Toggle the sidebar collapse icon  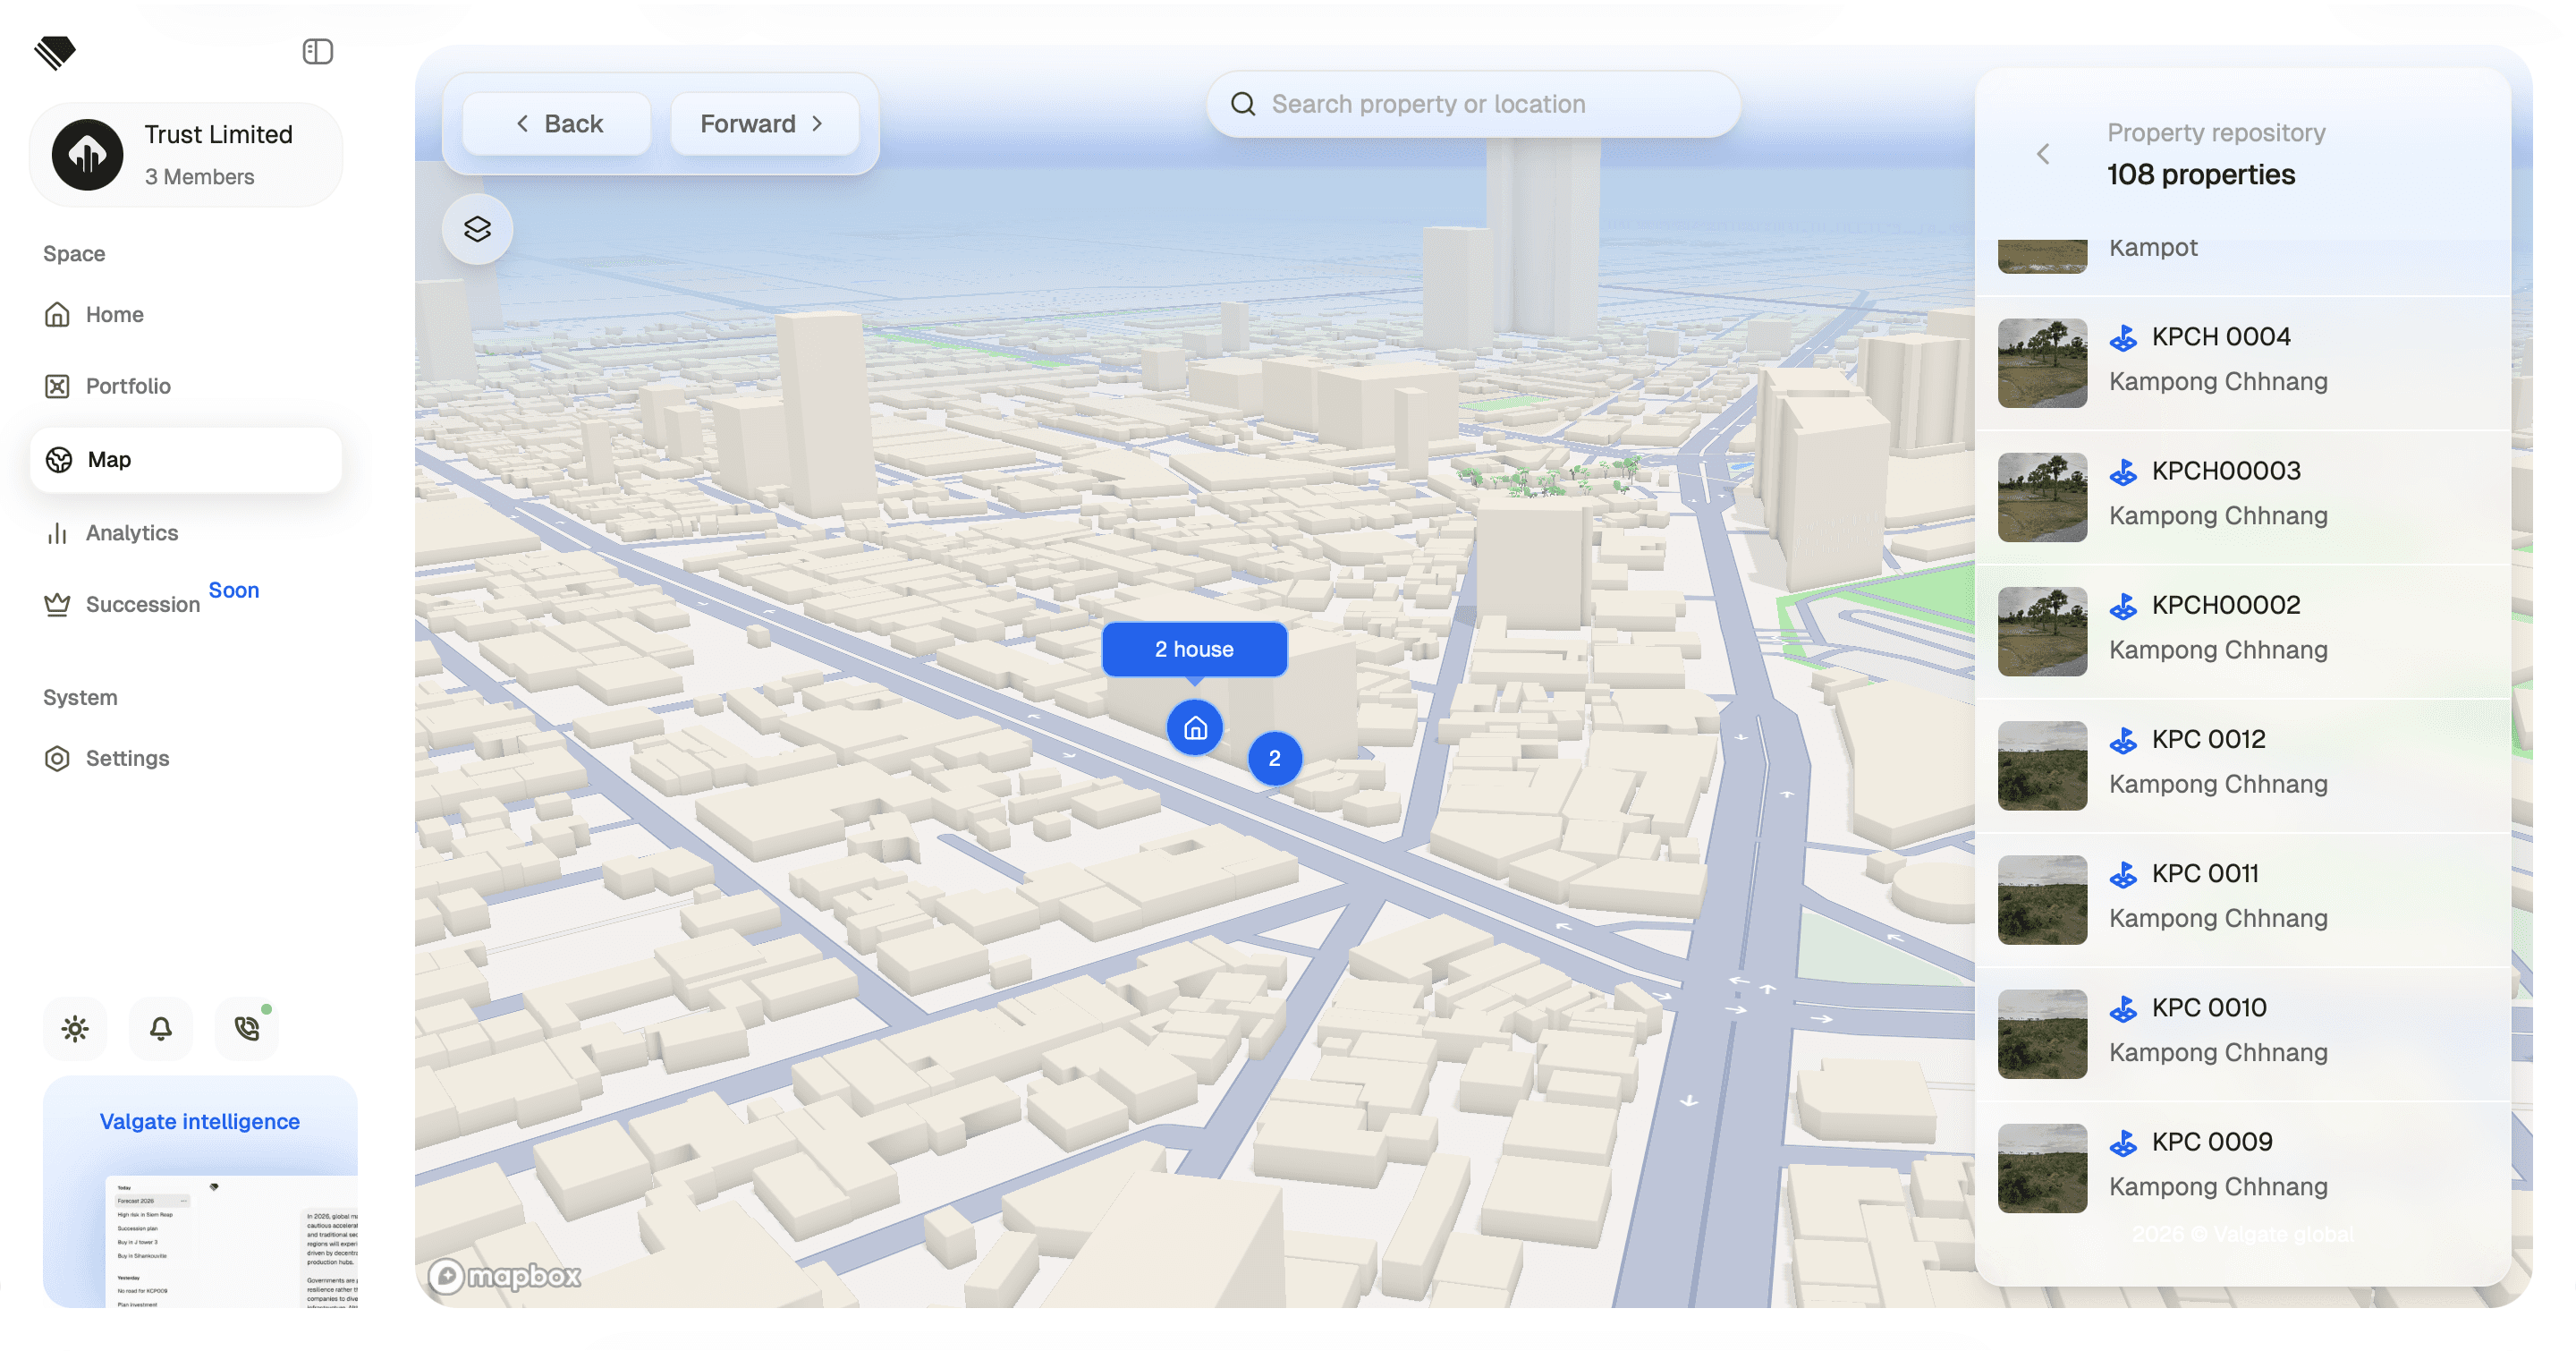click(x=317, y=51)
